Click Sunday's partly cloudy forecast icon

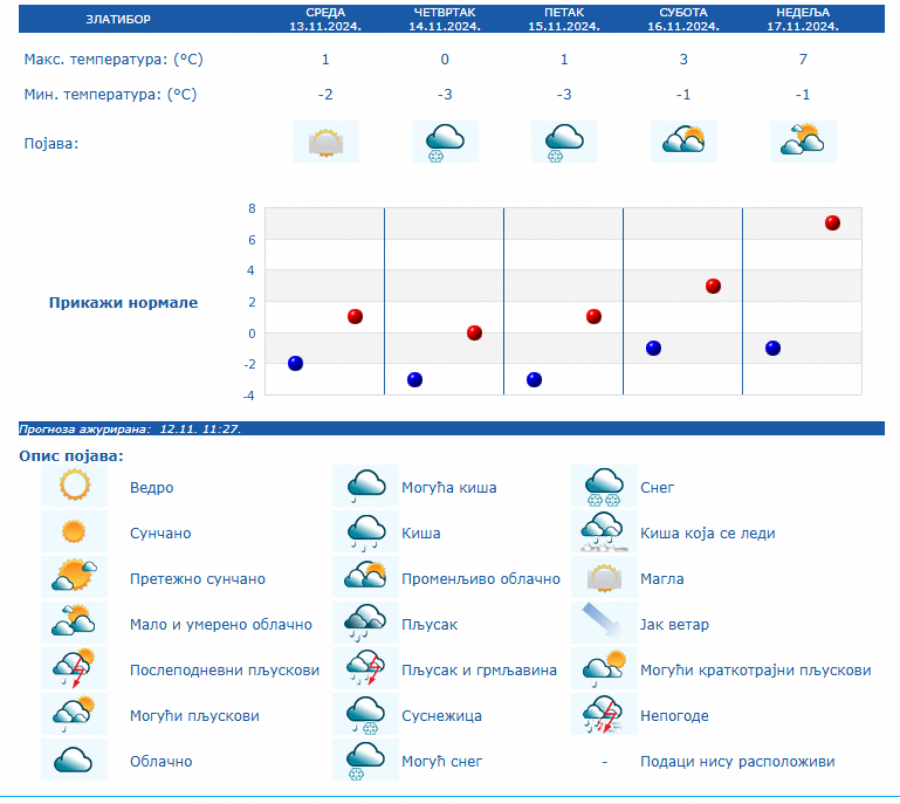point(803,142)
